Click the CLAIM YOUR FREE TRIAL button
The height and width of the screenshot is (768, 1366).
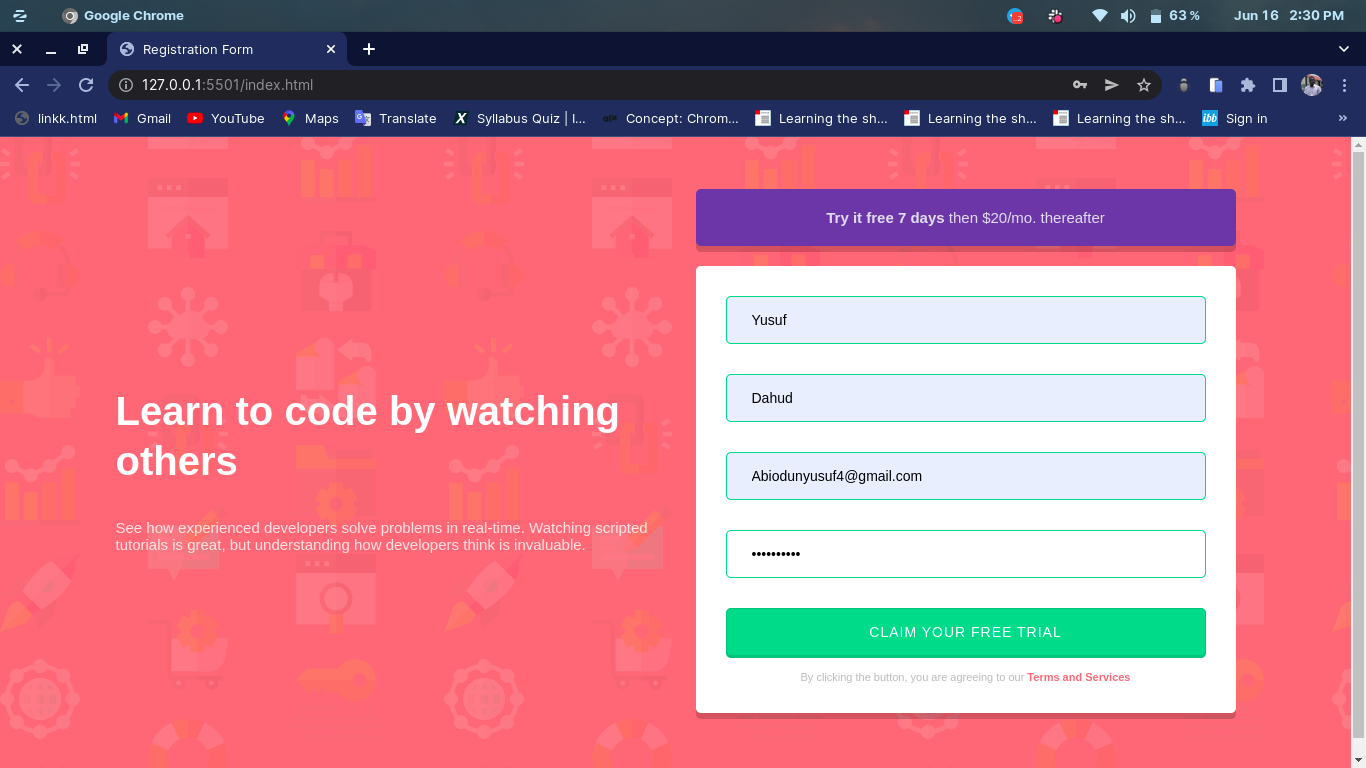tap(965, 632)
